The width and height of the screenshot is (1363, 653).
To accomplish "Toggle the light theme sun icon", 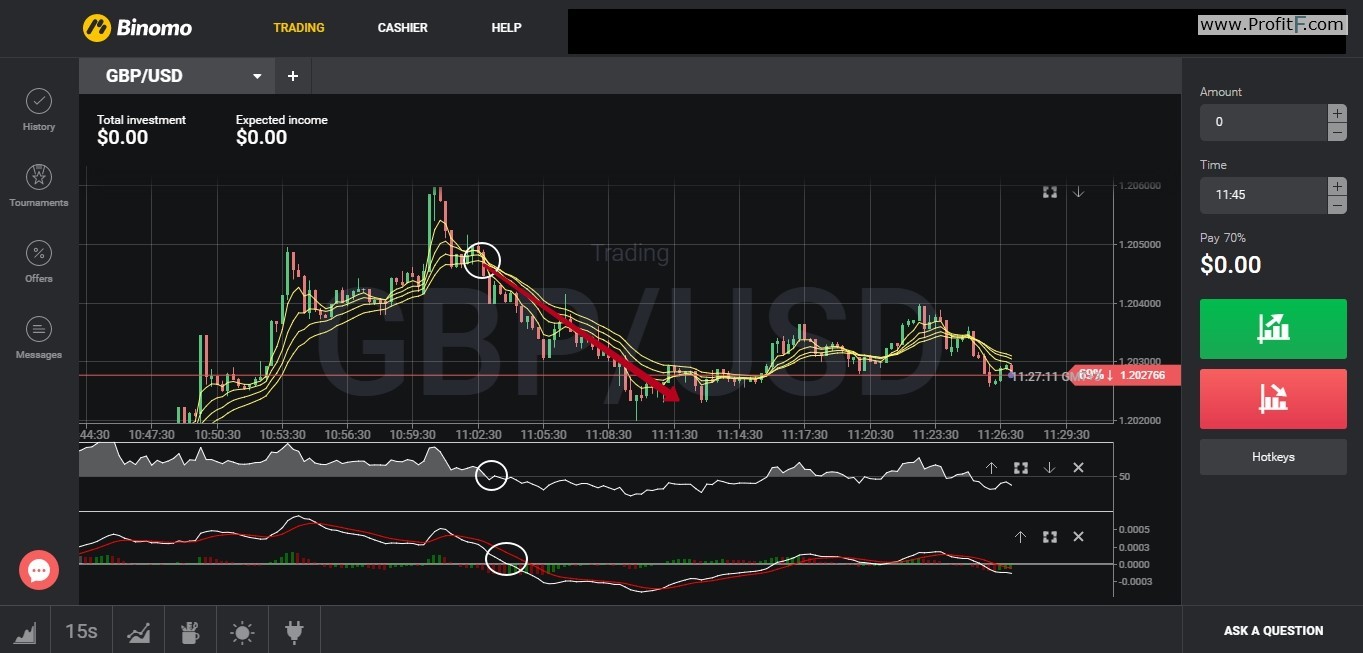I will pos(242,631).
